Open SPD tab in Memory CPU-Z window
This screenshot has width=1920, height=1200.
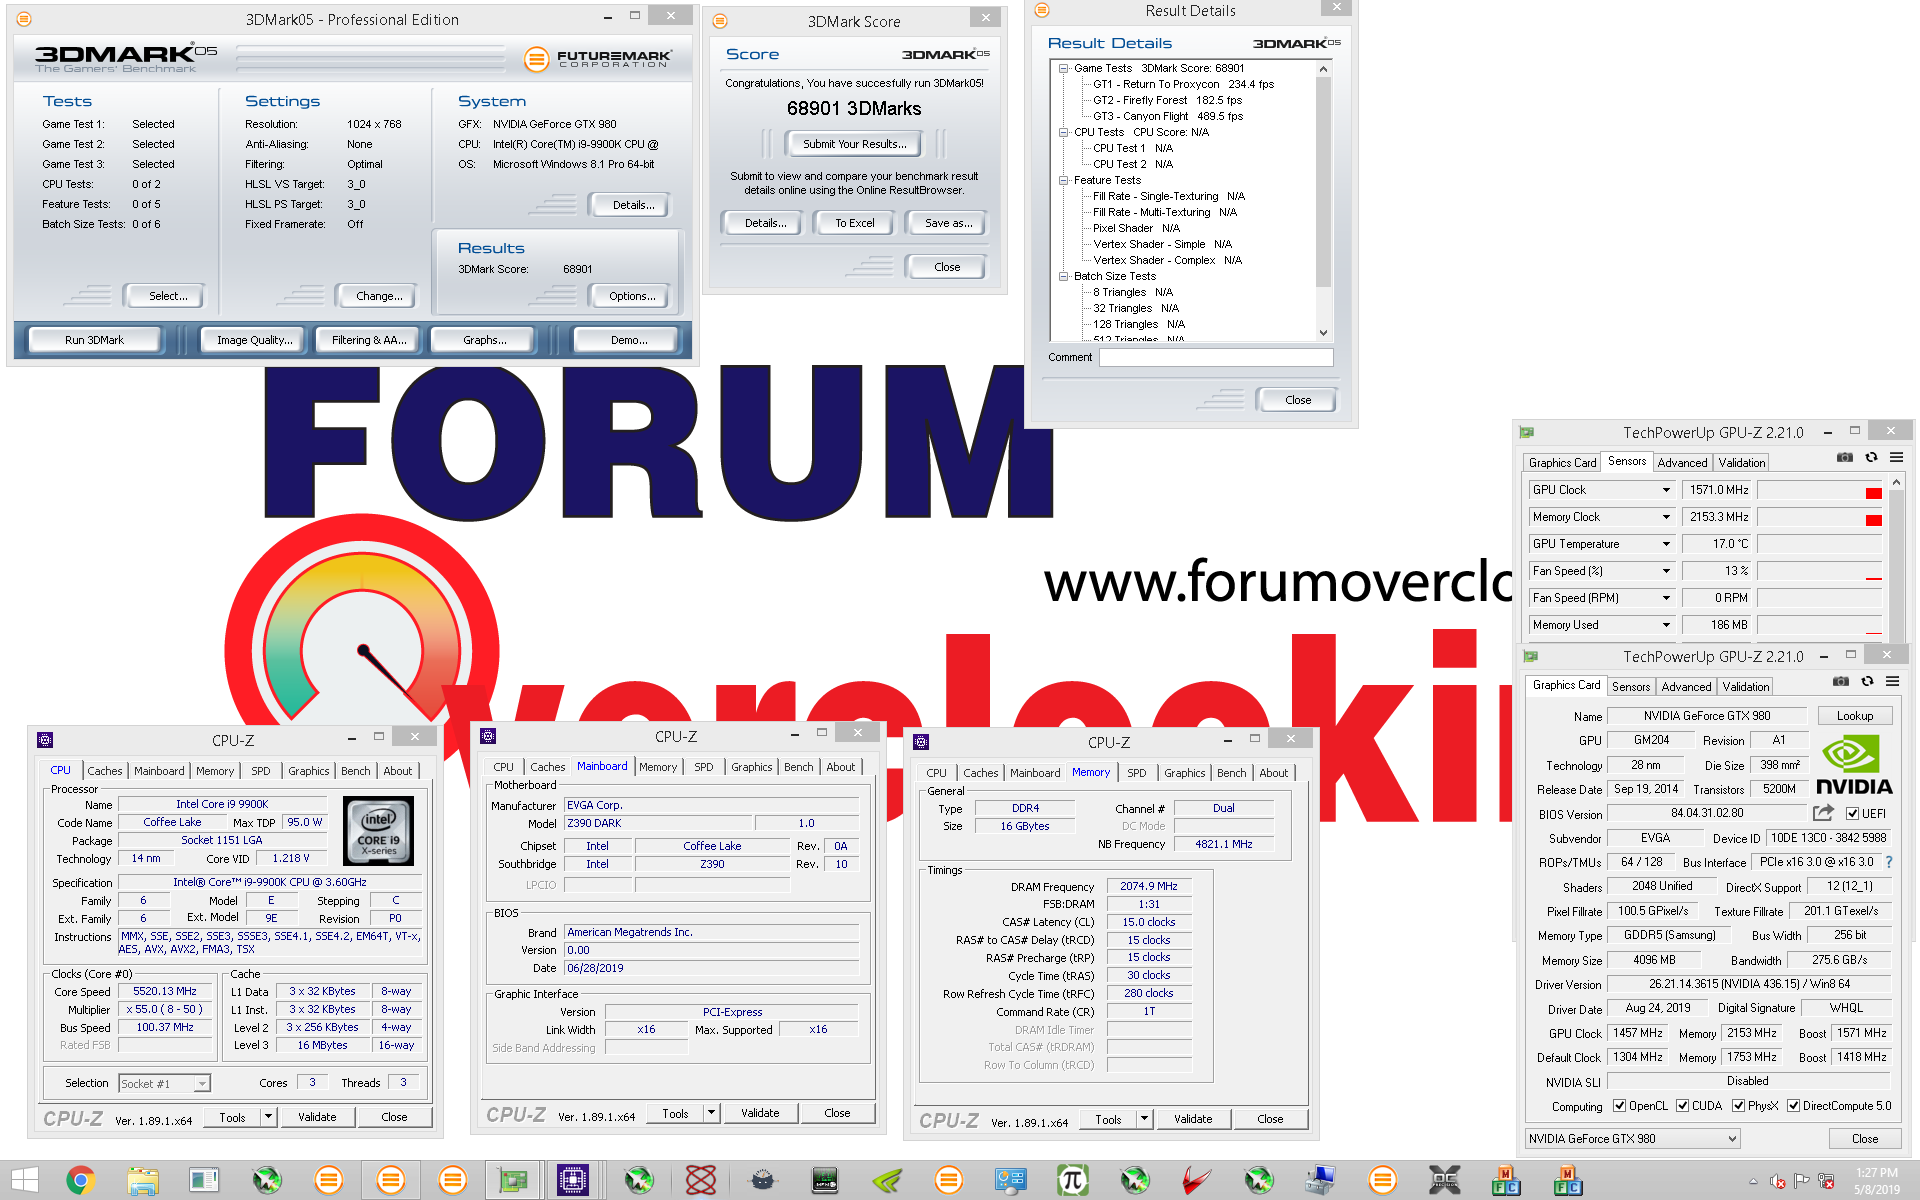click(1137, 773)
